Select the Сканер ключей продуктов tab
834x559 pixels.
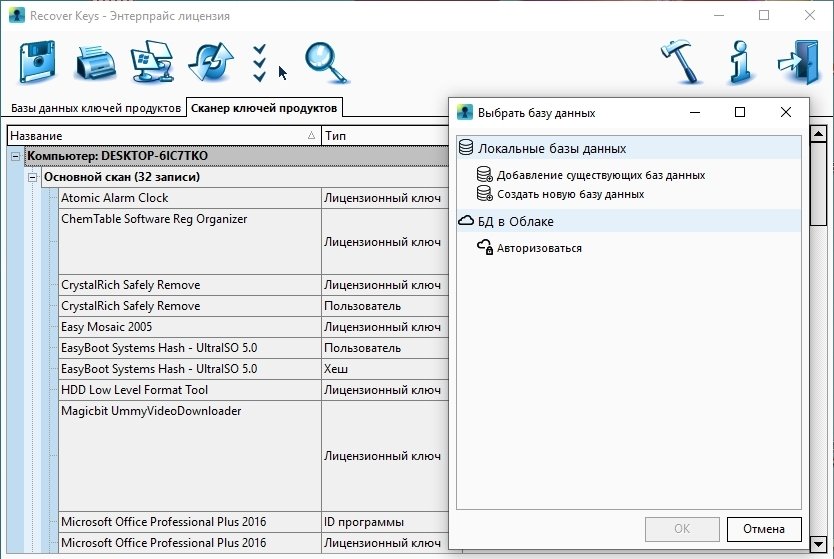tap(264, 108)
